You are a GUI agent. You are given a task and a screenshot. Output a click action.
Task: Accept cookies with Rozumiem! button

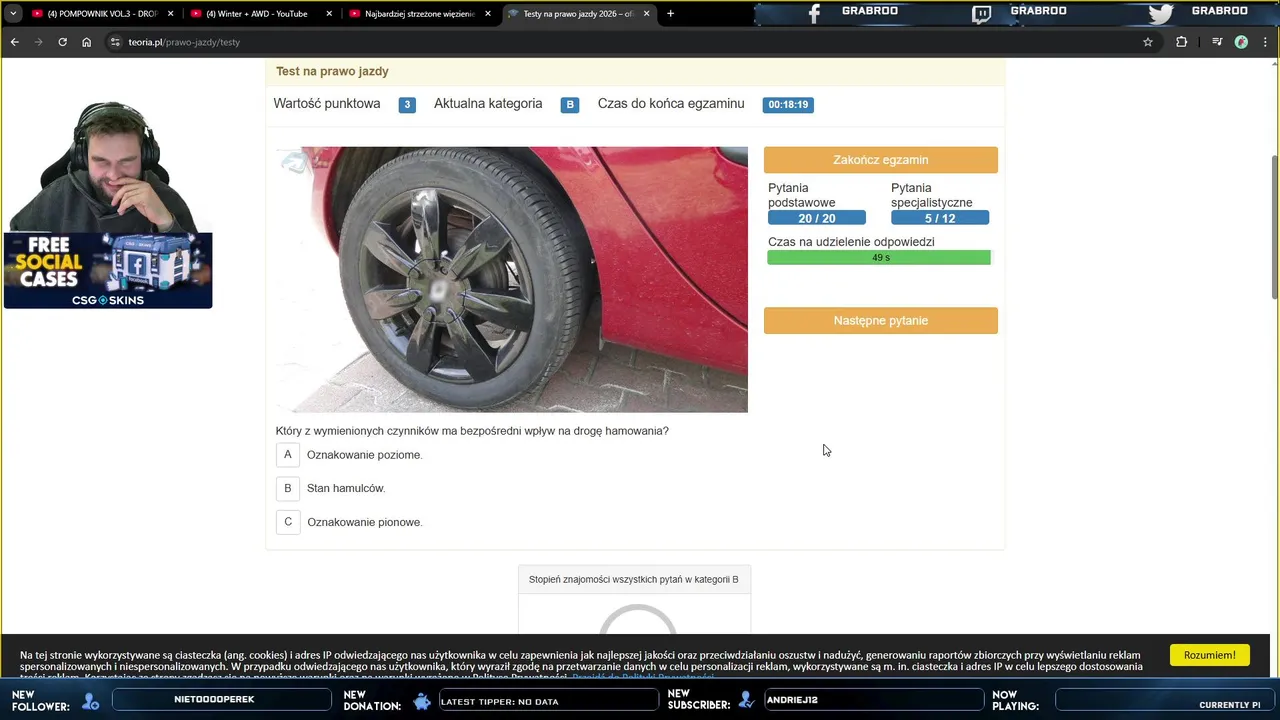1210,655
